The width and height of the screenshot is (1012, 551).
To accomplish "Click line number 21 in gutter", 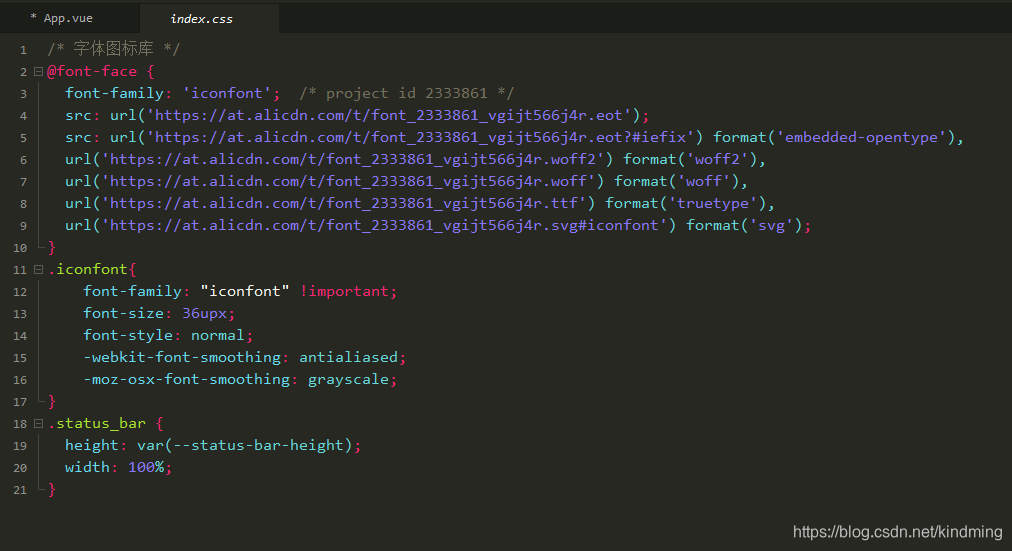I will tap(20, 490).
